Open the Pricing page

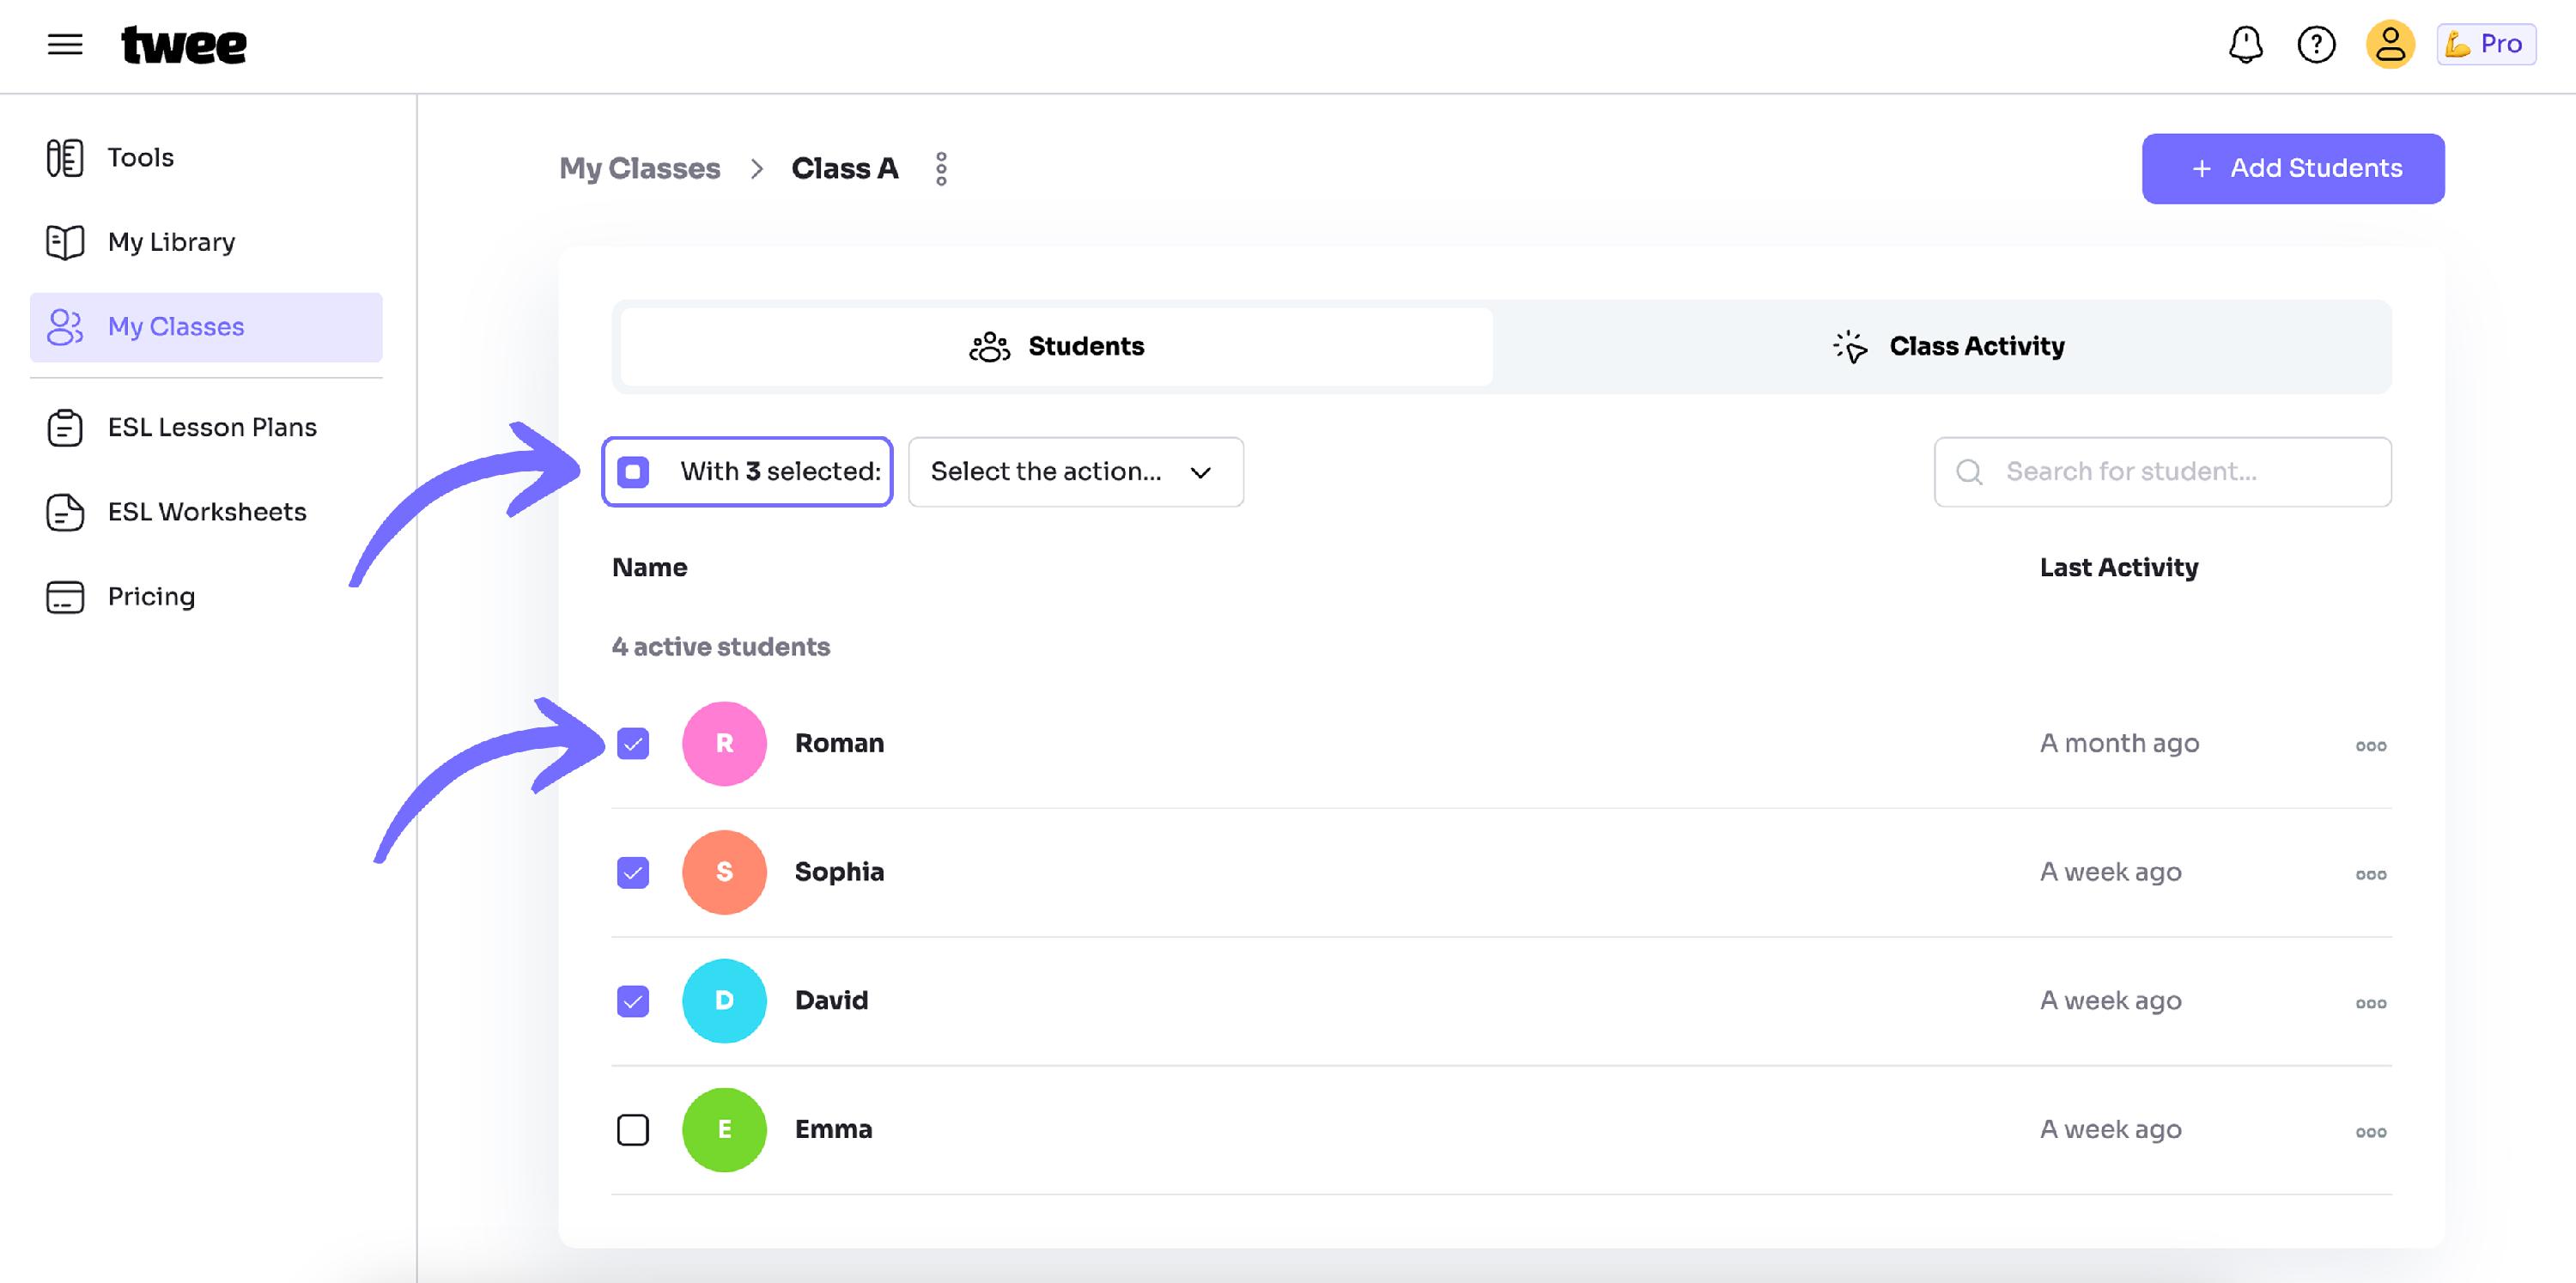coord(206,597)
